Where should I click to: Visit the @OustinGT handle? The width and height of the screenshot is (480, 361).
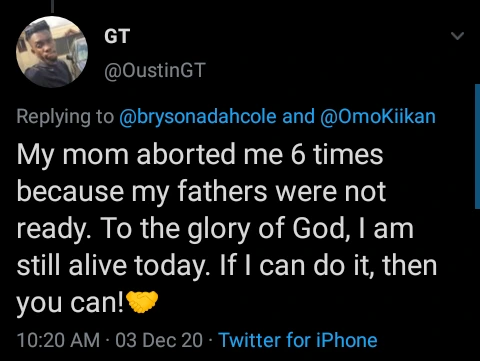tap(155, 70)
